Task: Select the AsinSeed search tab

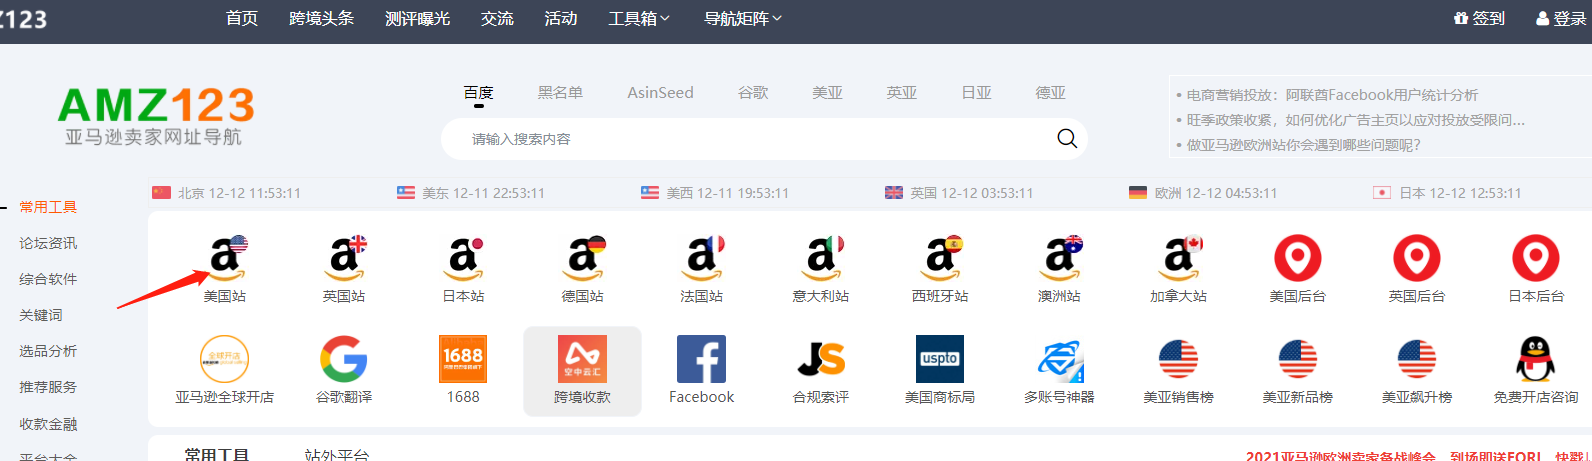Action: point(660,93)
